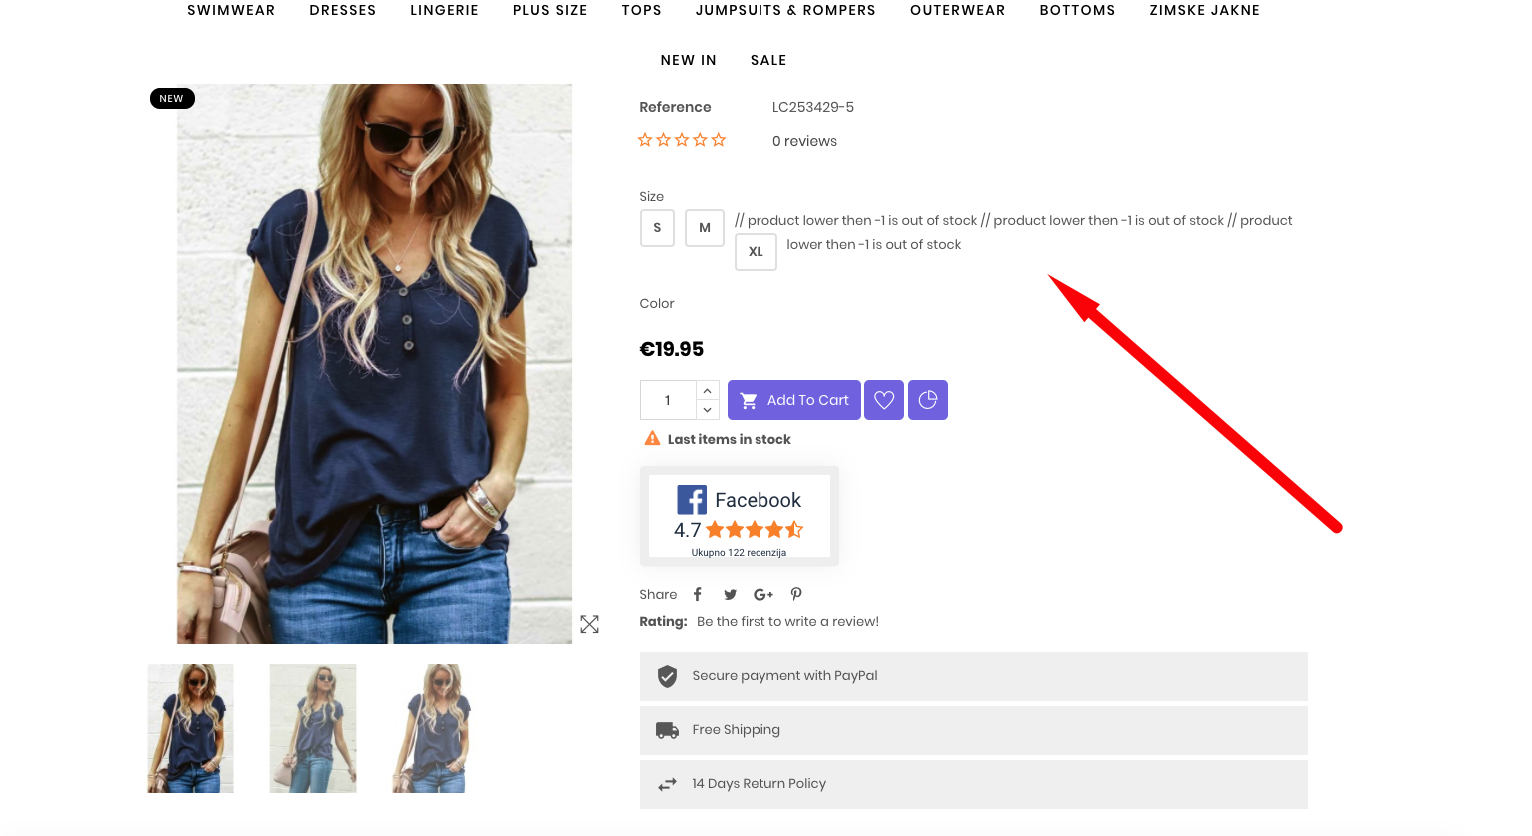
Task: Click the main product image
Action: (x=374, y=364)
